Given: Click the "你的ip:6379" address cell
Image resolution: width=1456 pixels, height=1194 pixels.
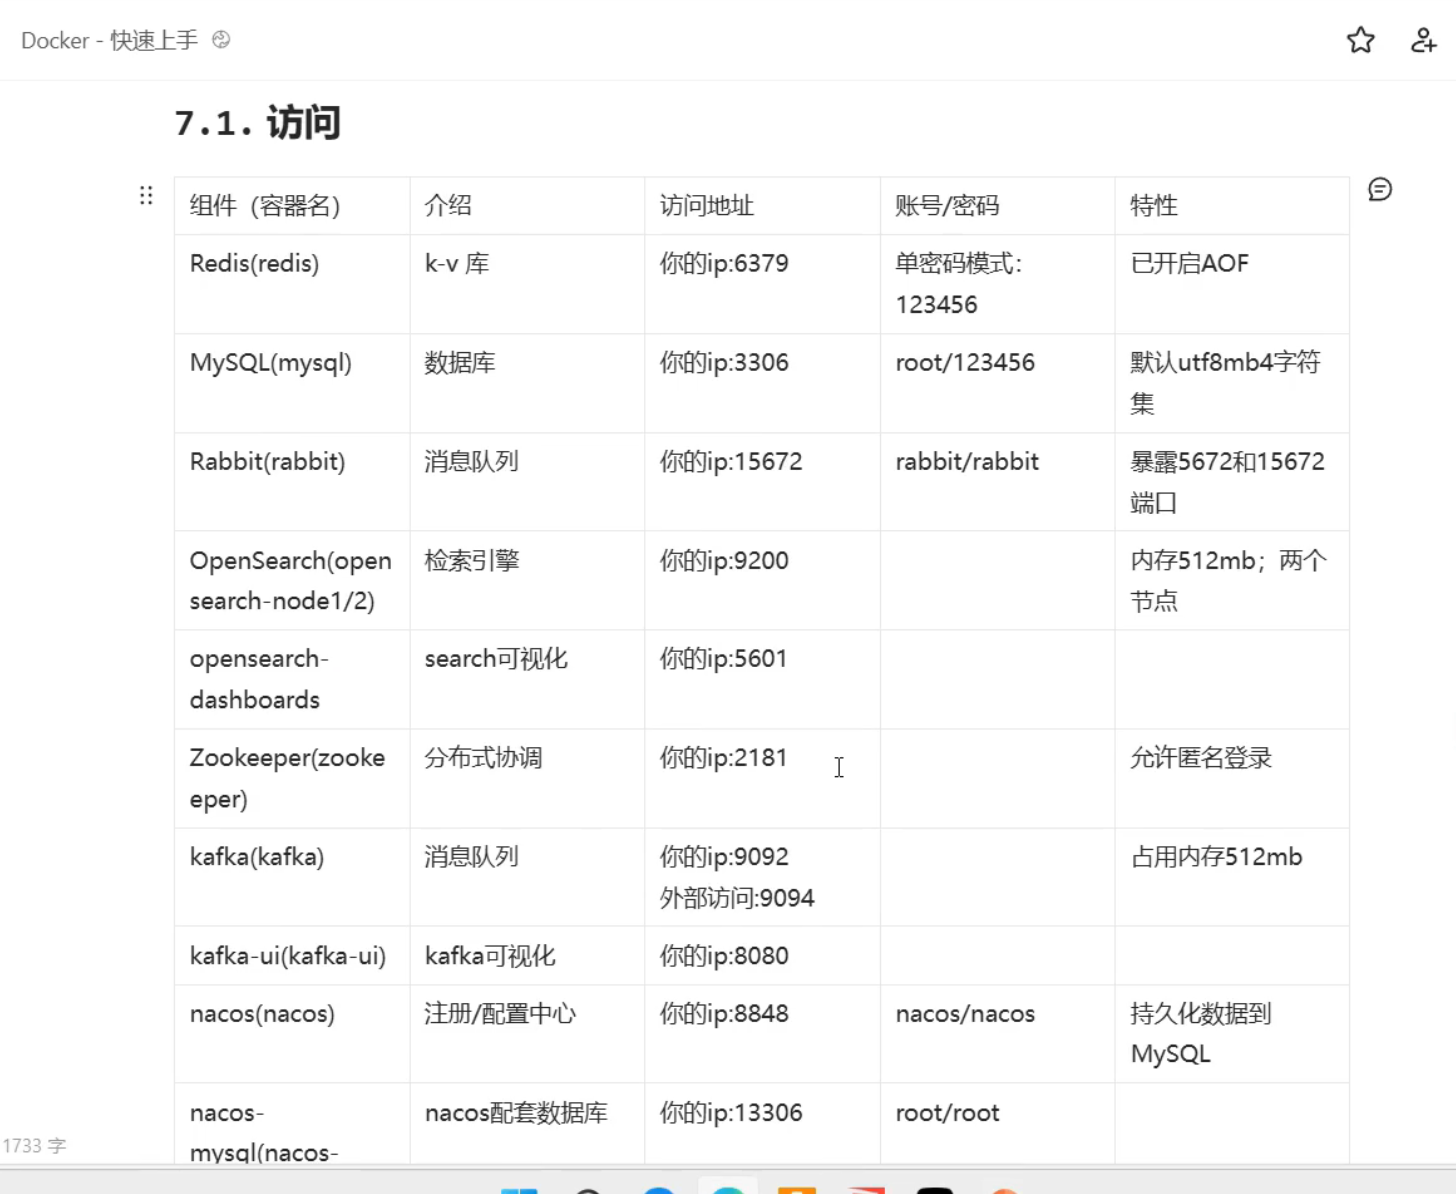Looking at the screenshot, I should point(762,284).
